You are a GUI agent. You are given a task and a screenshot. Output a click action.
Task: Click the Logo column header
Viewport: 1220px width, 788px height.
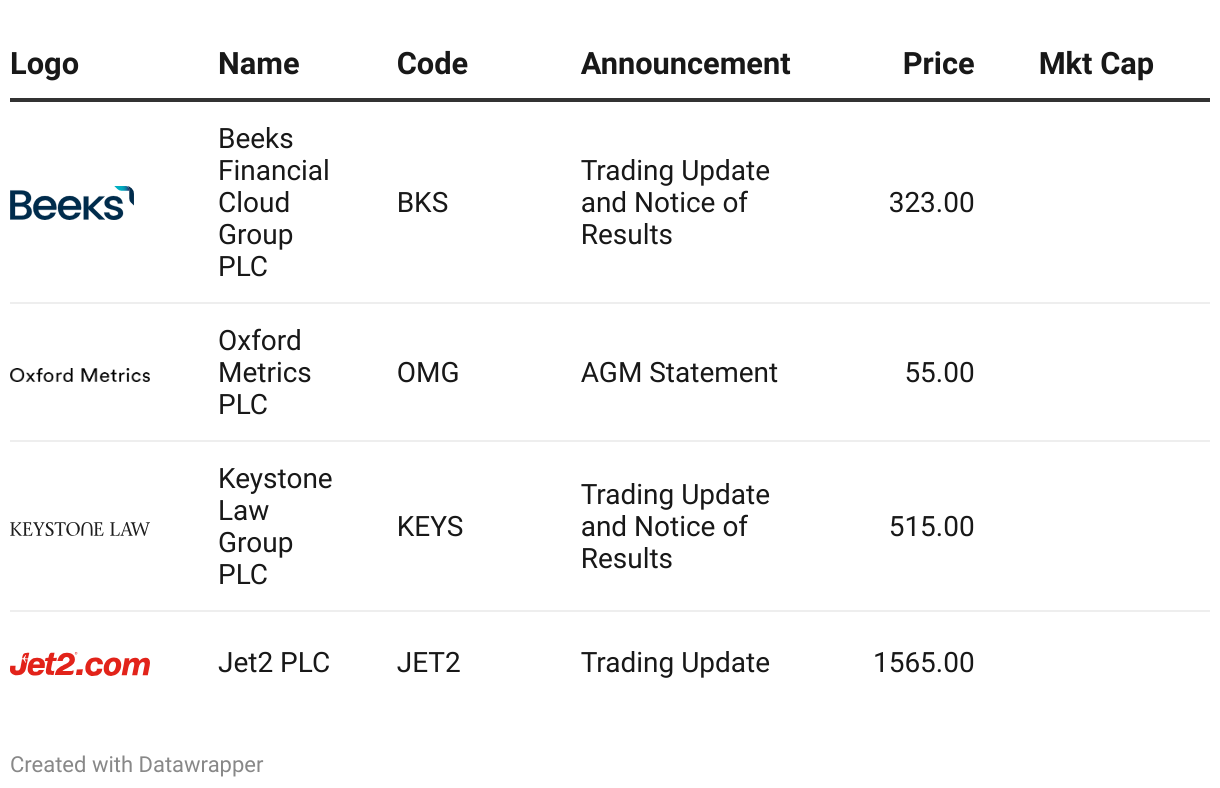point(44,64)
